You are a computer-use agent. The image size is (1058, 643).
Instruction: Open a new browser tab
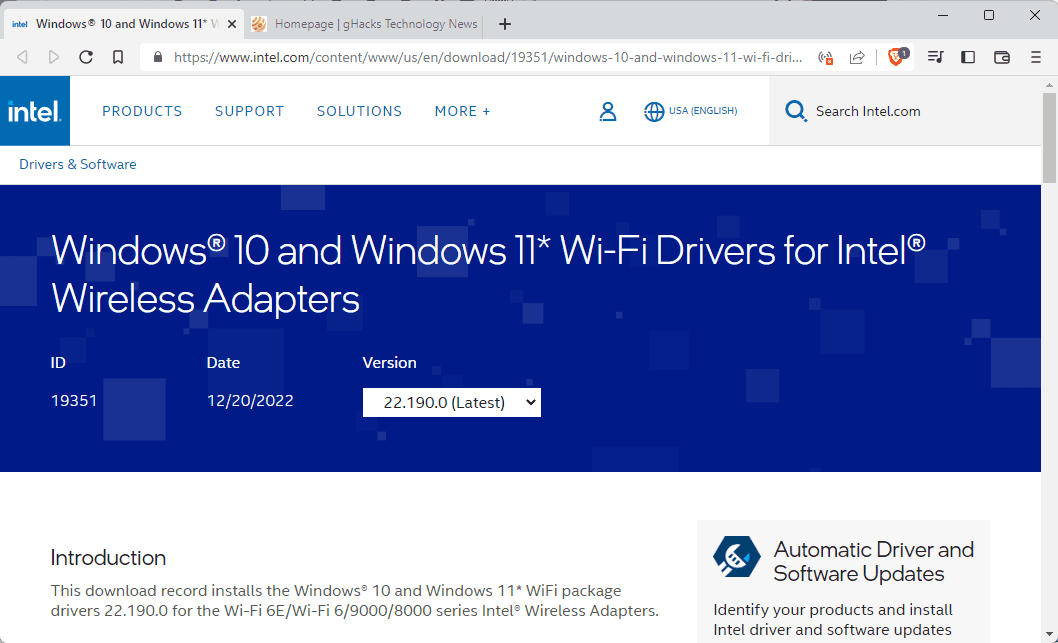[x=505, y=24]
